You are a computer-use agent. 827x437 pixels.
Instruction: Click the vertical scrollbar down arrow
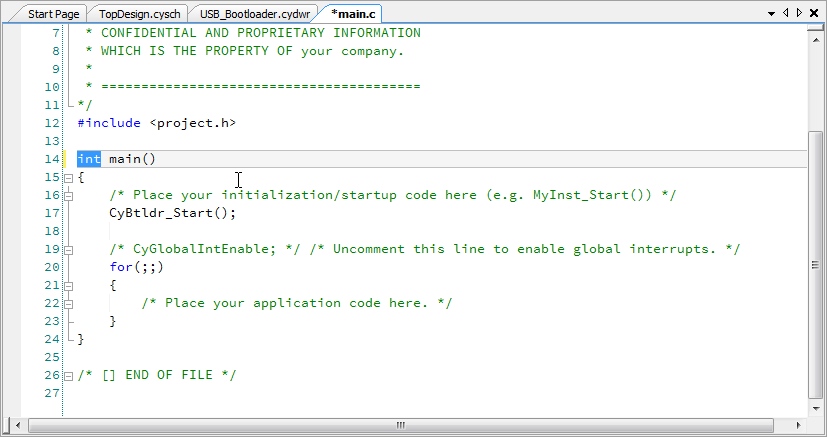tap(815, 408)
